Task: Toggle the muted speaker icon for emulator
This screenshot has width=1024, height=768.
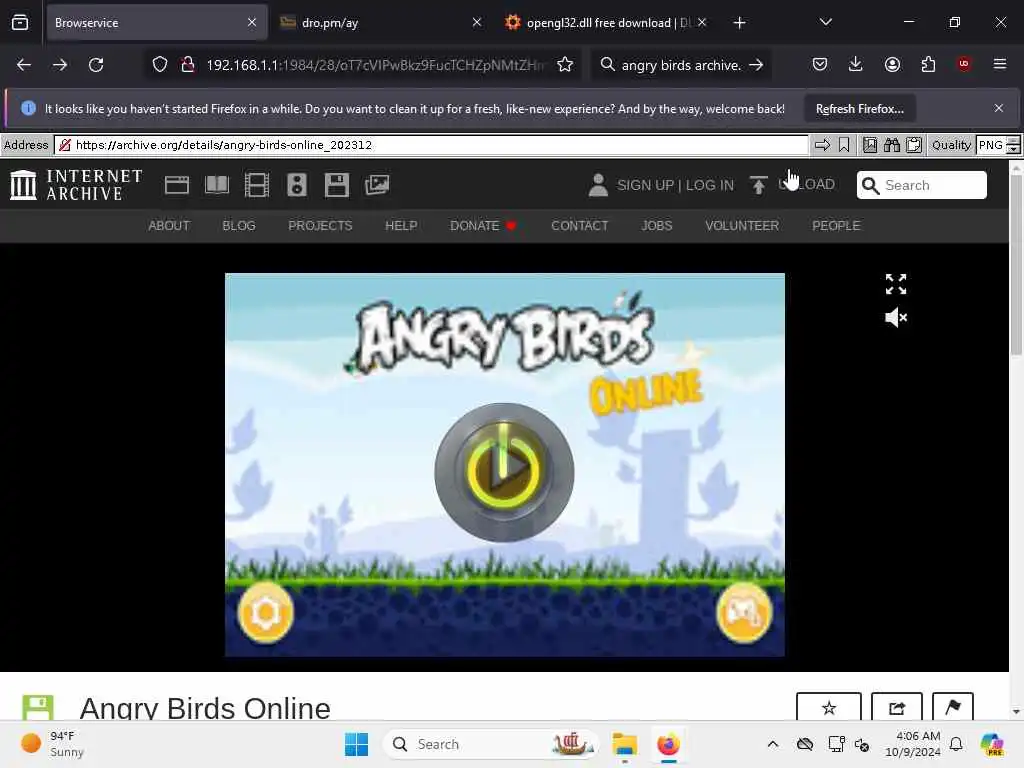Action: click(x=896, y=318)
